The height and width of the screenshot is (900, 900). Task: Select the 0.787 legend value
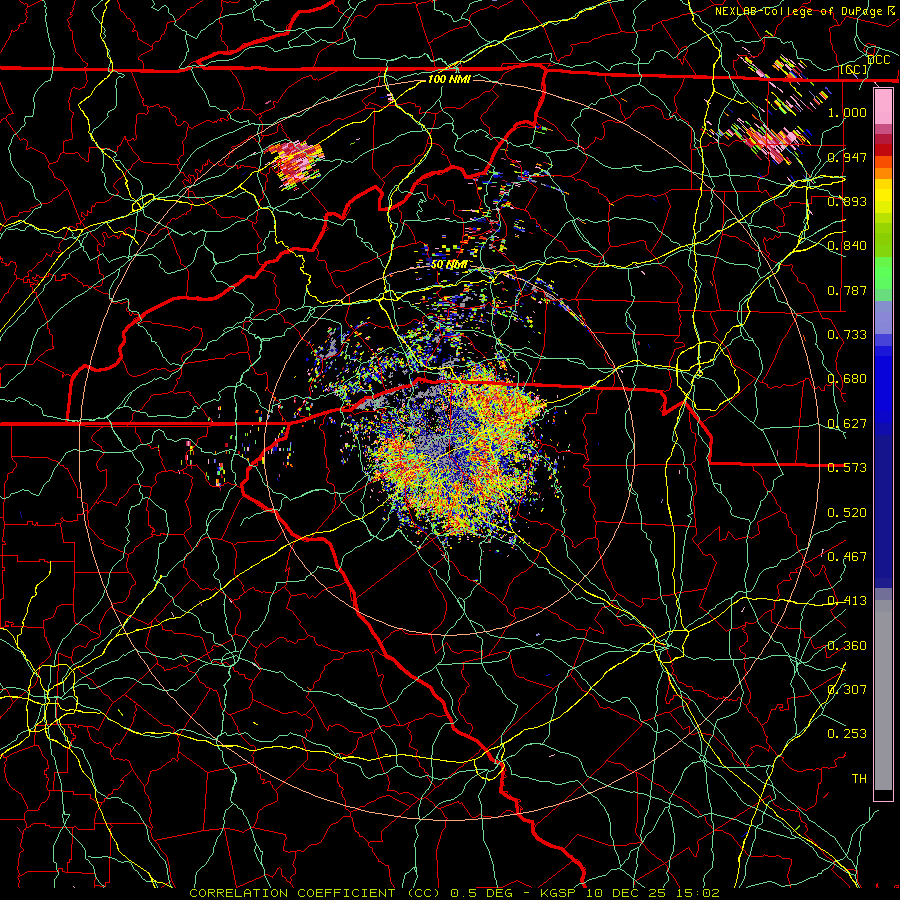pos(847,290)
